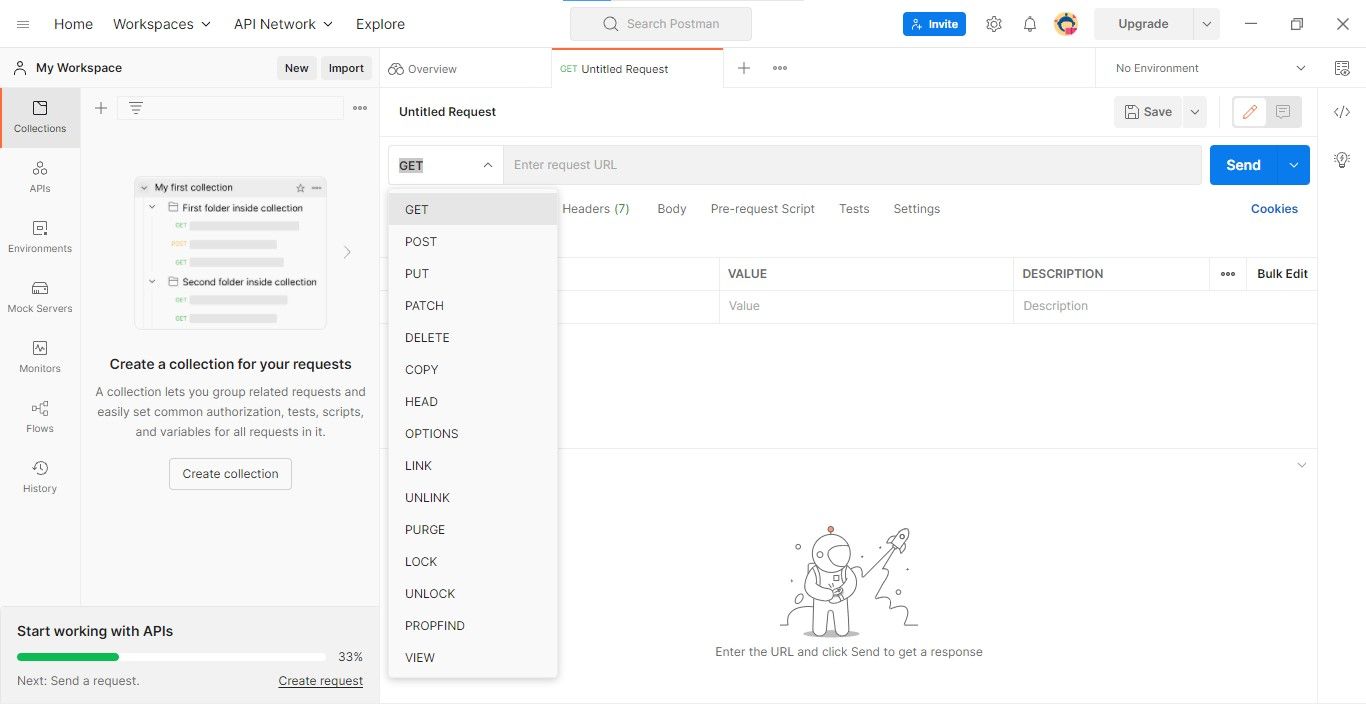The width and height of the screenshot is (1366, 707).
Task: Open the settings gear icon
Action: tap(993, 24)
